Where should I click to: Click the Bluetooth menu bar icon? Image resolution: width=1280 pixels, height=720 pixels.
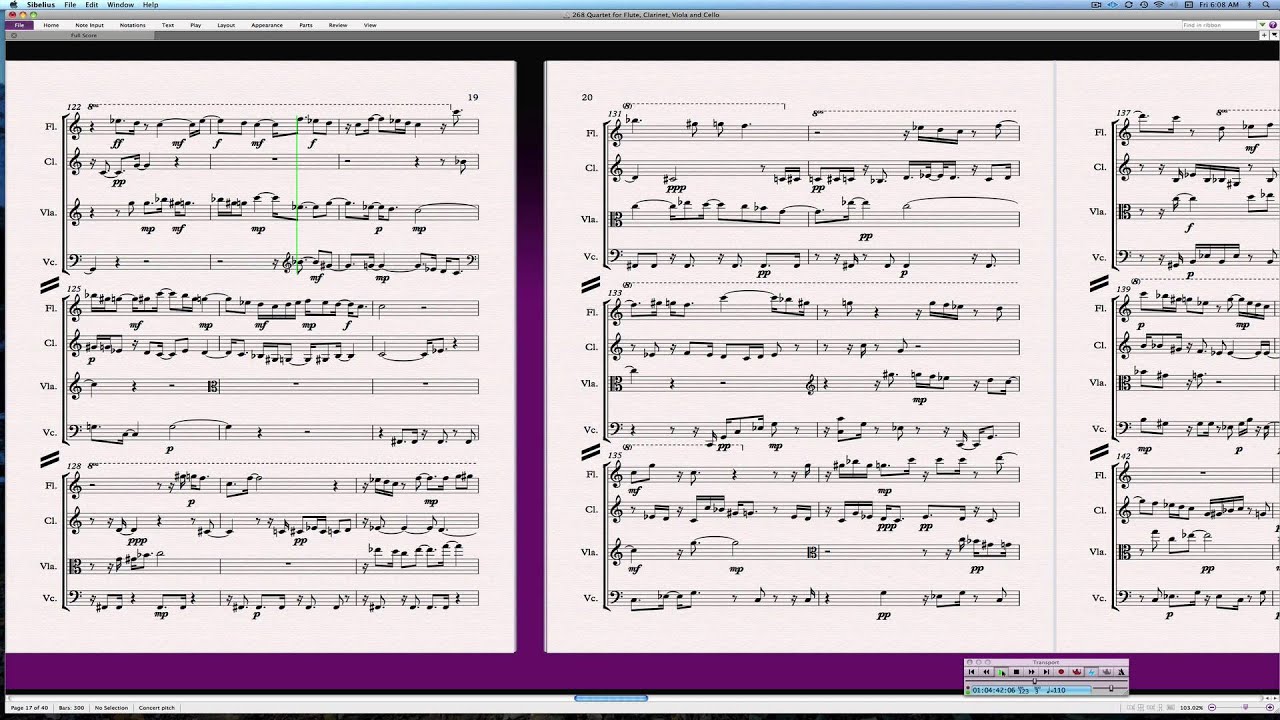click(1250, 5)
